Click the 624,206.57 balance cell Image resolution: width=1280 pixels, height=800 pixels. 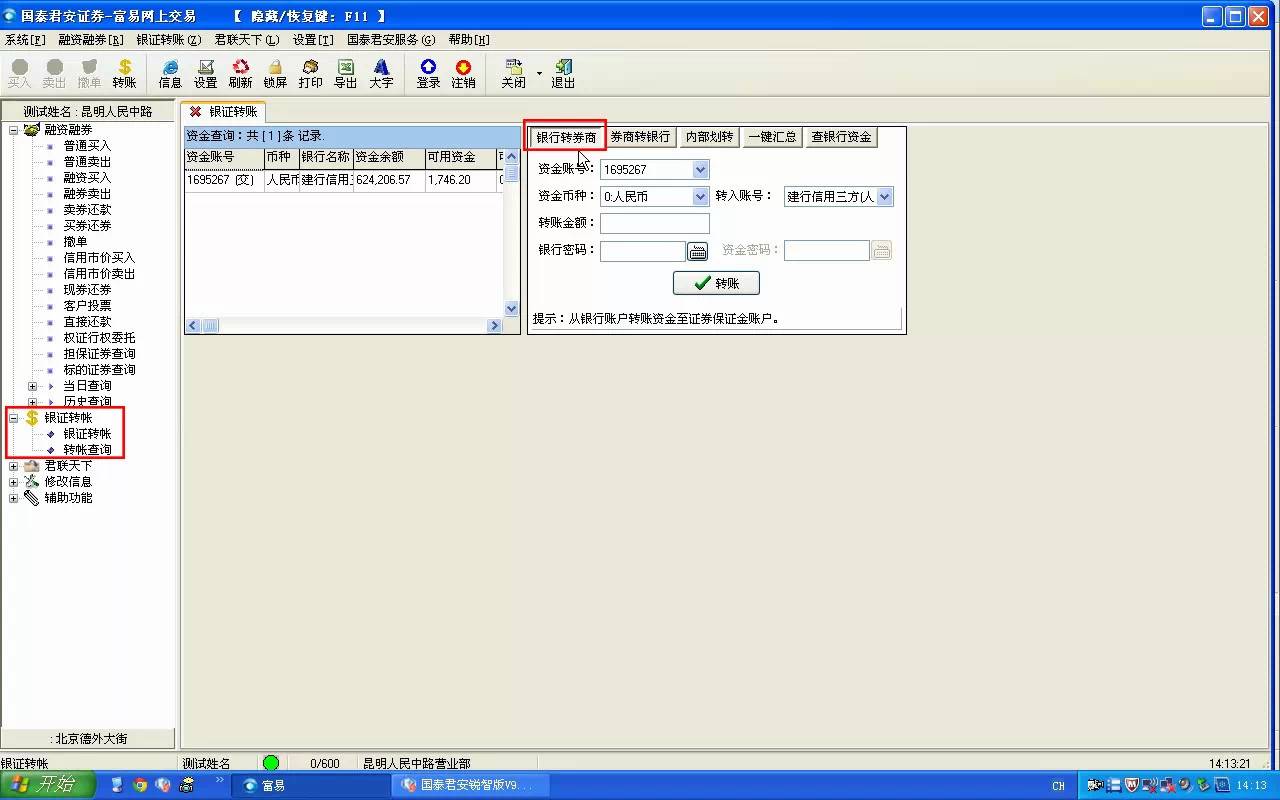[x=389, y=180]
